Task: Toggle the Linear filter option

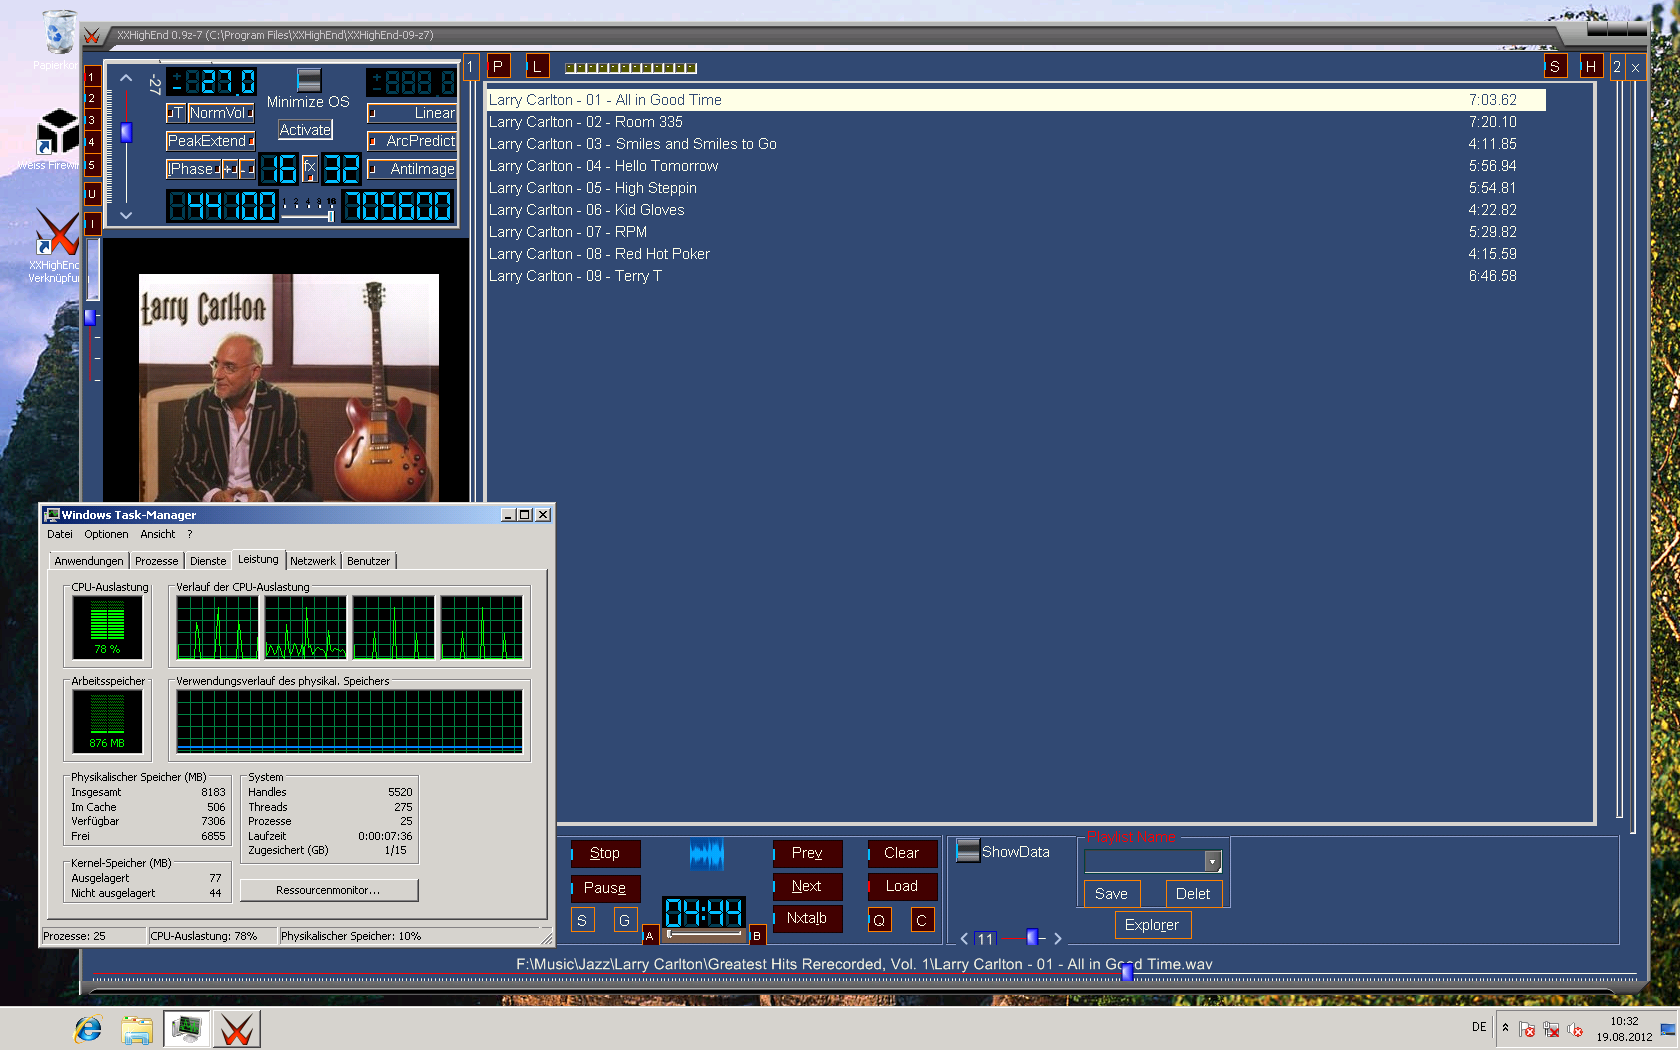Action: click(x=412, y=113)
